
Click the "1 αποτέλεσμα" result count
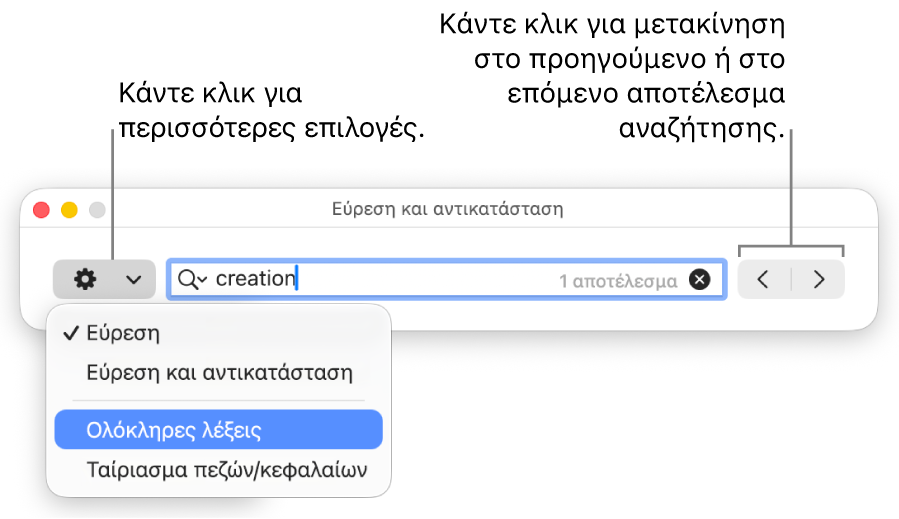pyautogui.click(x=618, y=281)
